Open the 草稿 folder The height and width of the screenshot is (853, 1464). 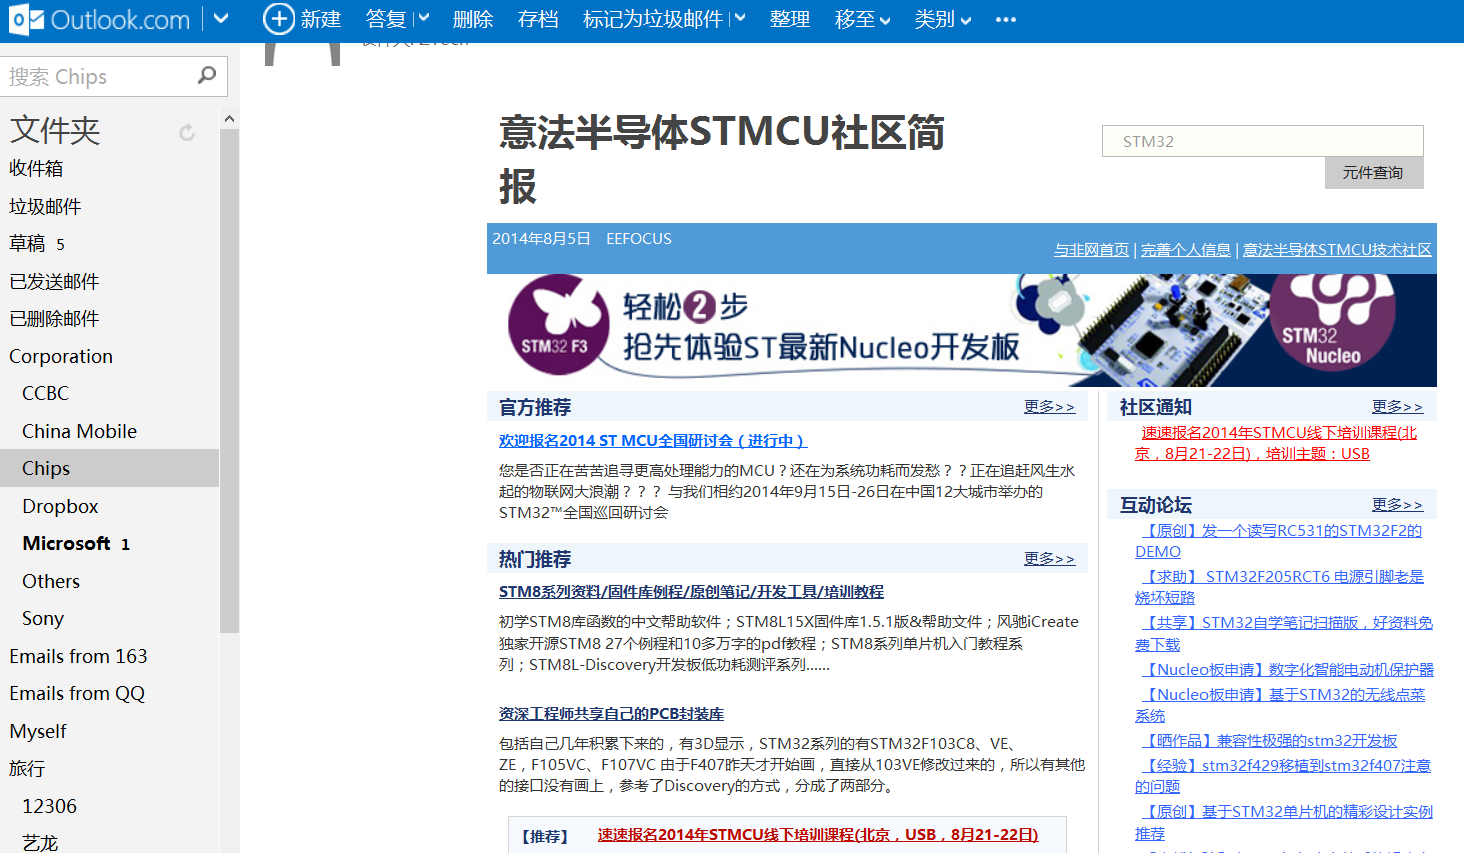(x=27, y=243)
